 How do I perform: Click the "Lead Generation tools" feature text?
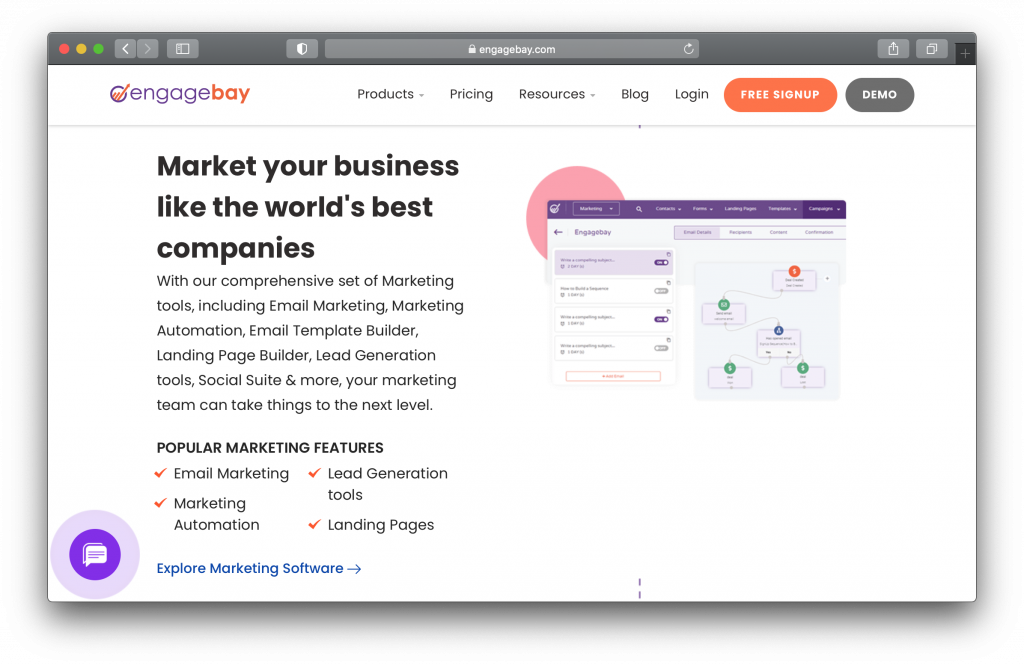[x=388, y=484]
